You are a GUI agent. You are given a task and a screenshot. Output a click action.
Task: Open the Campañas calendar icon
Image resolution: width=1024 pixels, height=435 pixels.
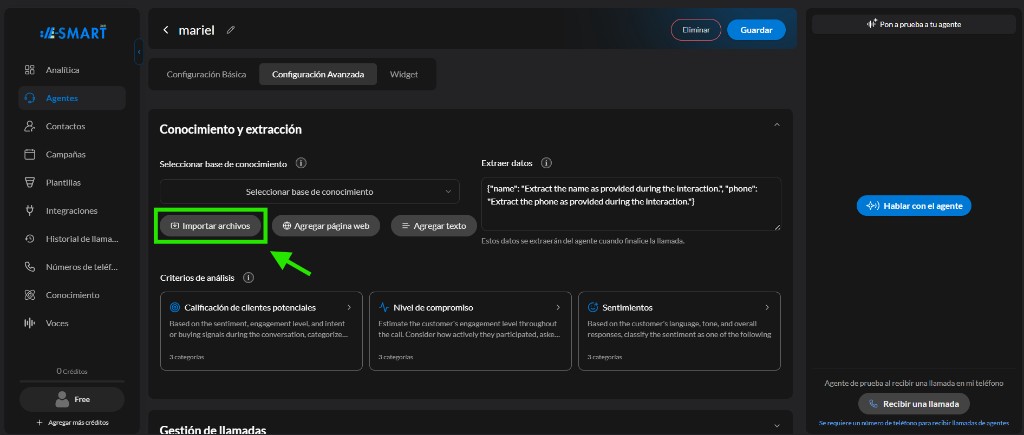(29, 154)
